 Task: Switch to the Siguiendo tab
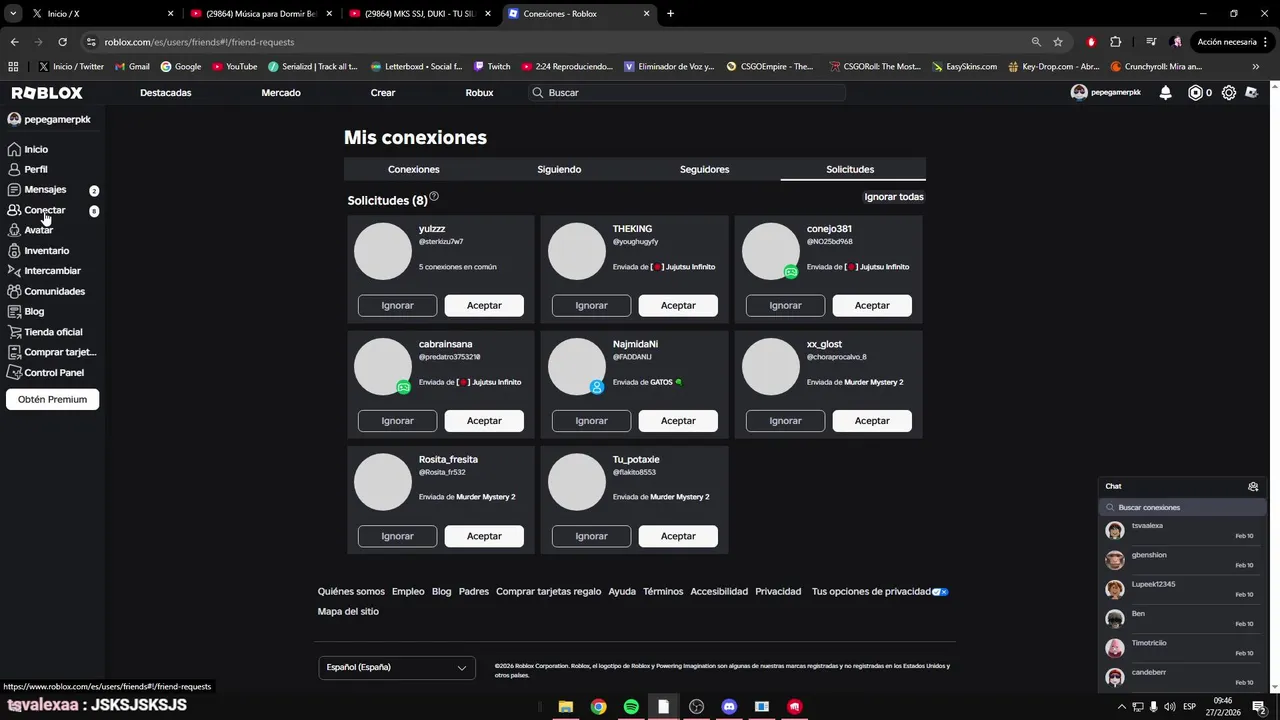pos(559,169)
